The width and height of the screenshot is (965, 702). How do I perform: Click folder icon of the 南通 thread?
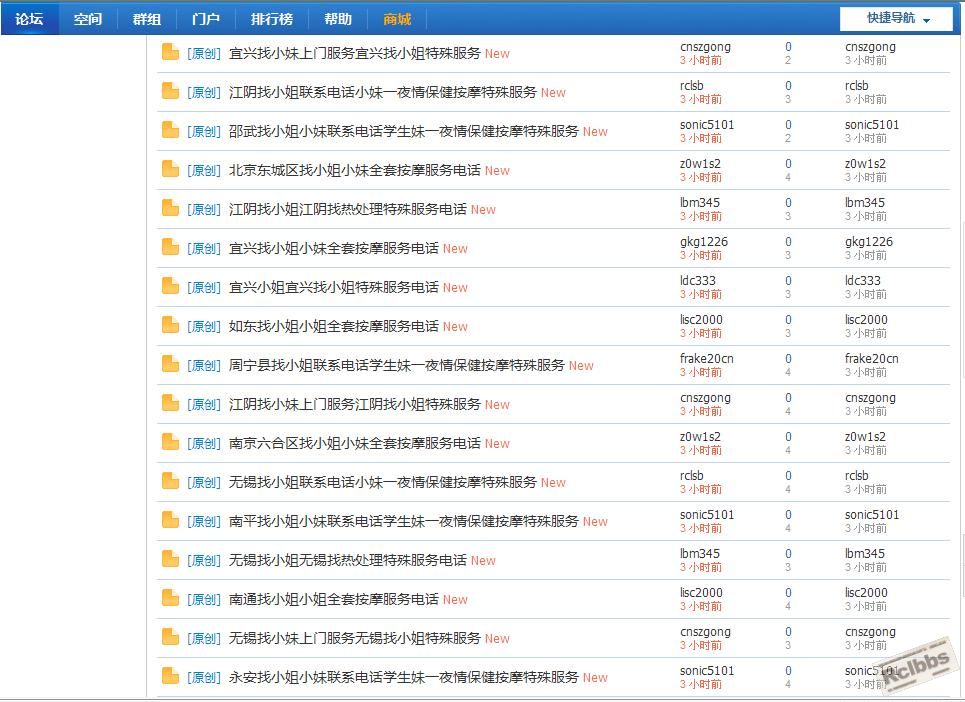(170, 598)
